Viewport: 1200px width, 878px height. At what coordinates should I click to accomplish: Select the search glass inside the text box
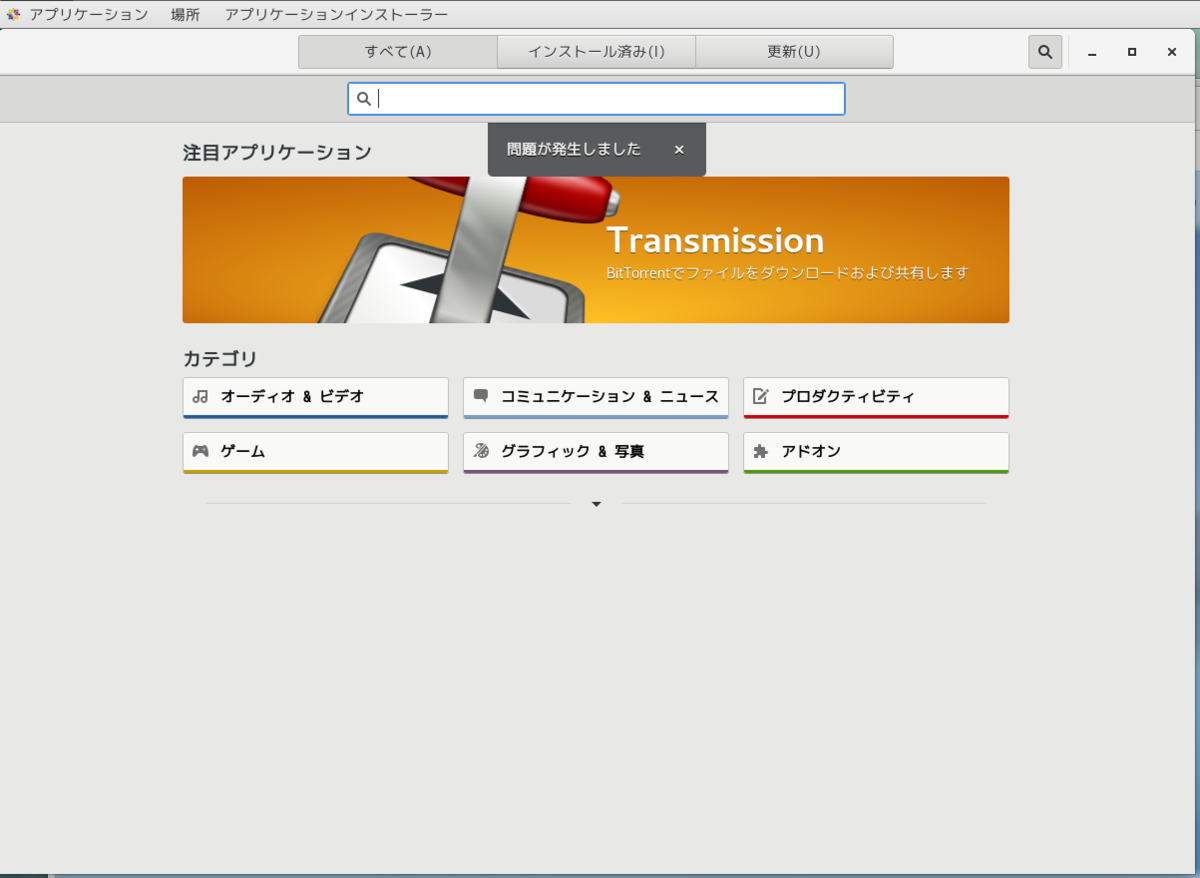tap(365, 98)
